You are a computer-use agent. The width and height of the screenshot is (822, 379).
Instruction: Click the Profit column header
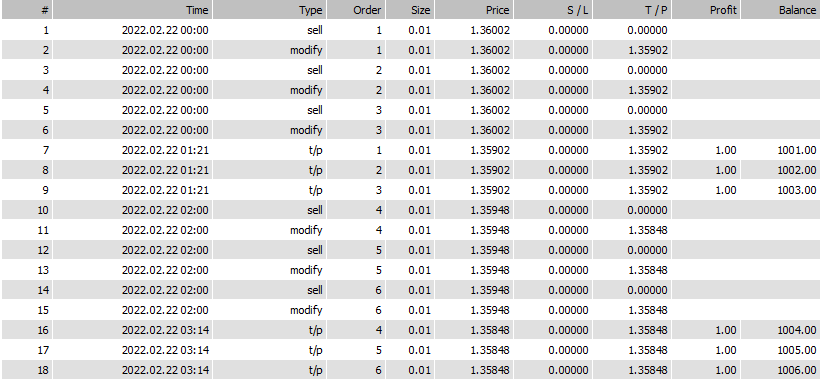pos(706,9)
